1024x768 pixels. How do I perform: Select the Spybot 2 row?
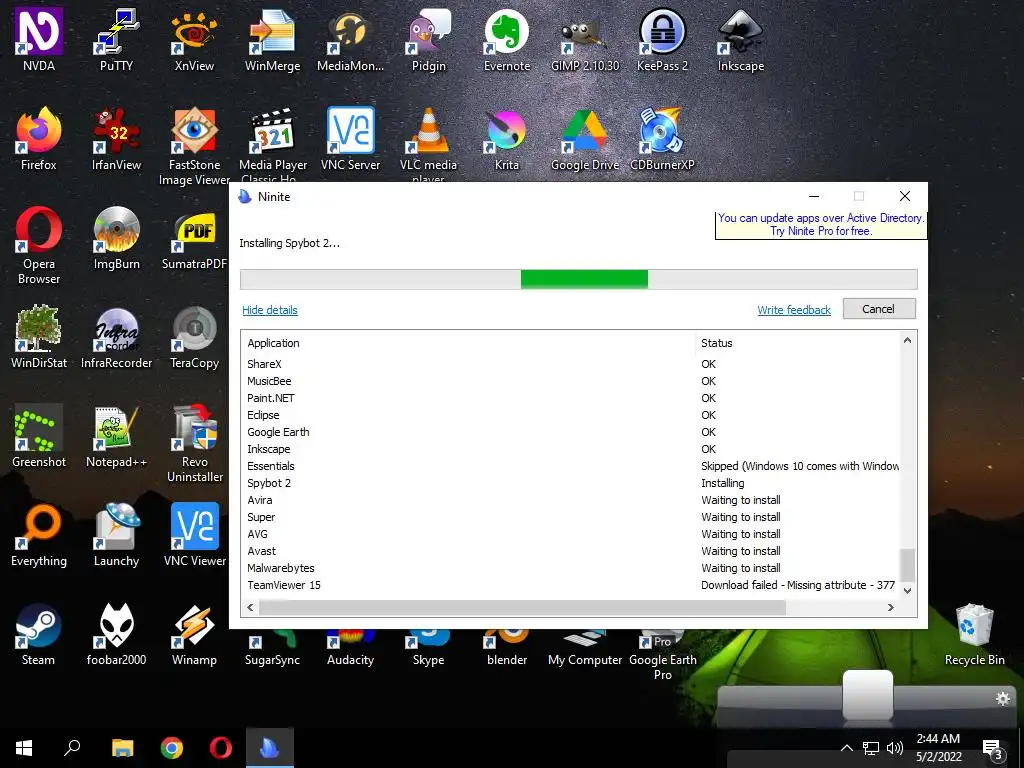(x=571, y=483)
